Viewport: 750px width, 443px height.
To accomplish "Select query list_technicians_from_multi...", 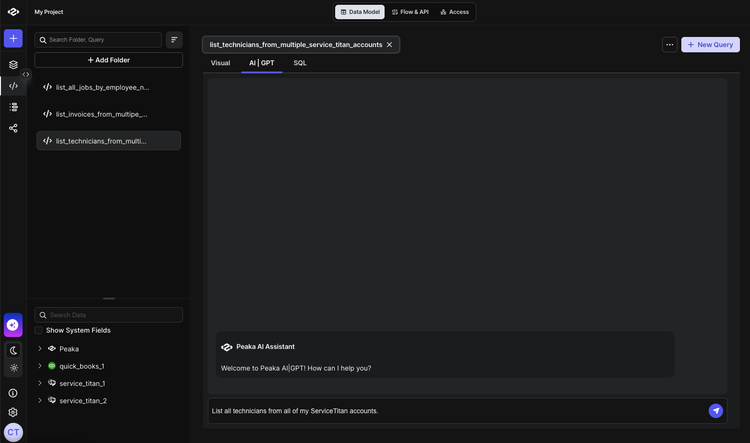I will [x=109, y=141].
